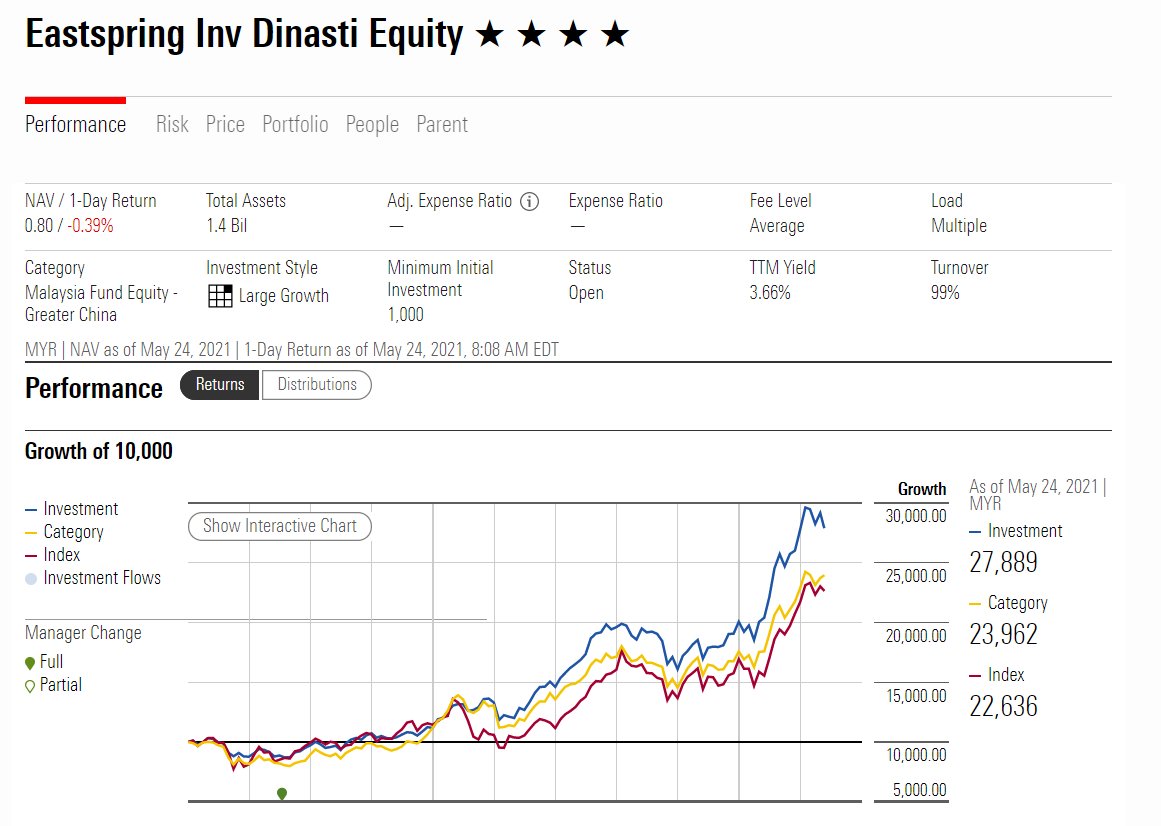Click the Investment growth value 27,889

tap(1003, 563)
